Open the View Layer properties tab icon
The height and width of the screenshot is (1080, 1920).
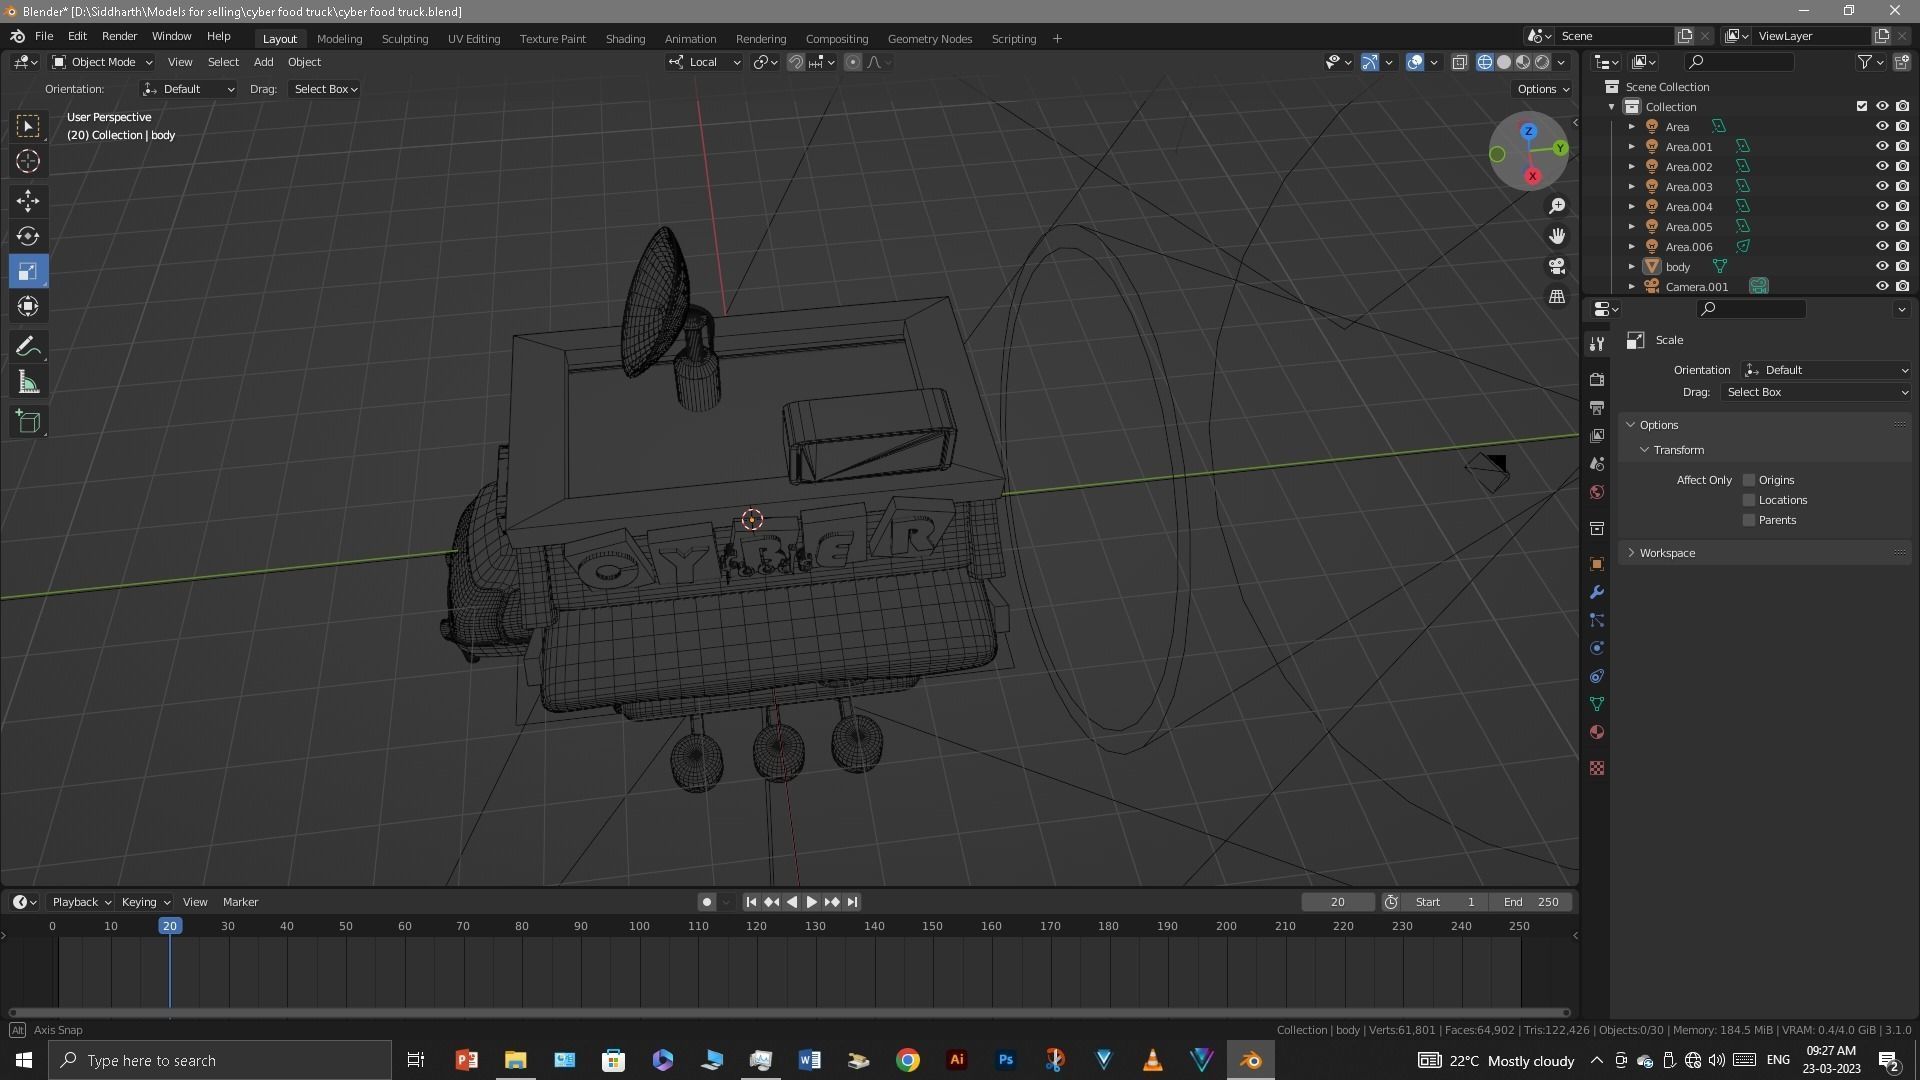point(1597,436)
